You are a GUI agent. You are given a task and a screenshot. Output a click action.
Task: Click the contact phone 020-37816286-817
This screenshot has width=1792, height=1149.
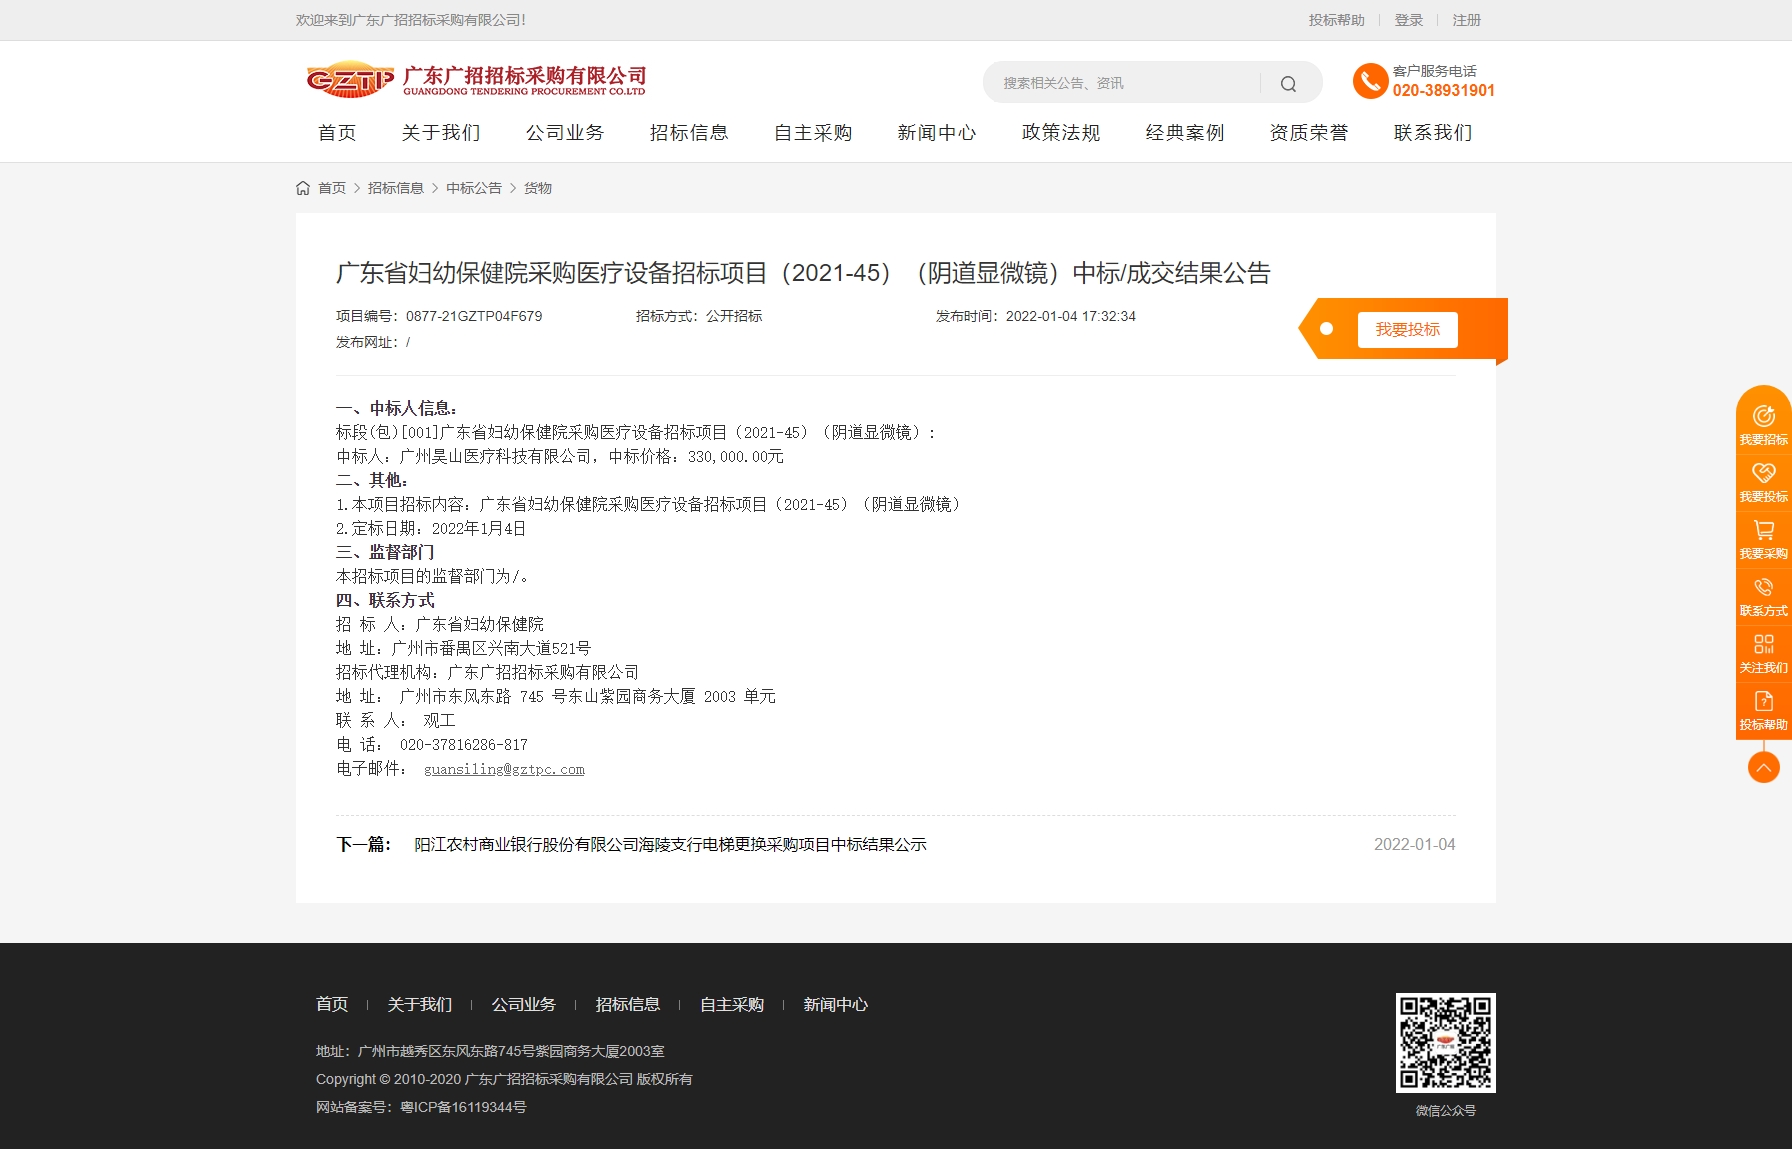click(464, 745)
